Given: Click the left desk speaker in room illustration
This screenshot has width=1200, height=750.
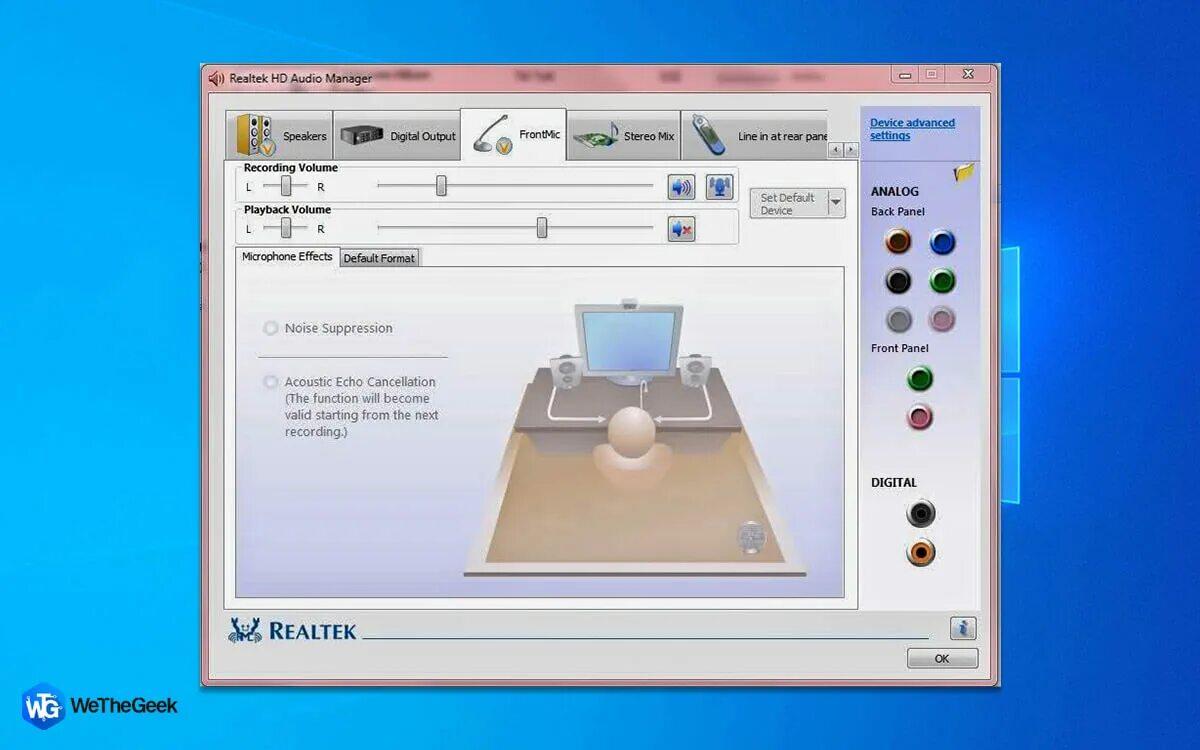Looking at the screenshot, I should (x=566, y=372).
